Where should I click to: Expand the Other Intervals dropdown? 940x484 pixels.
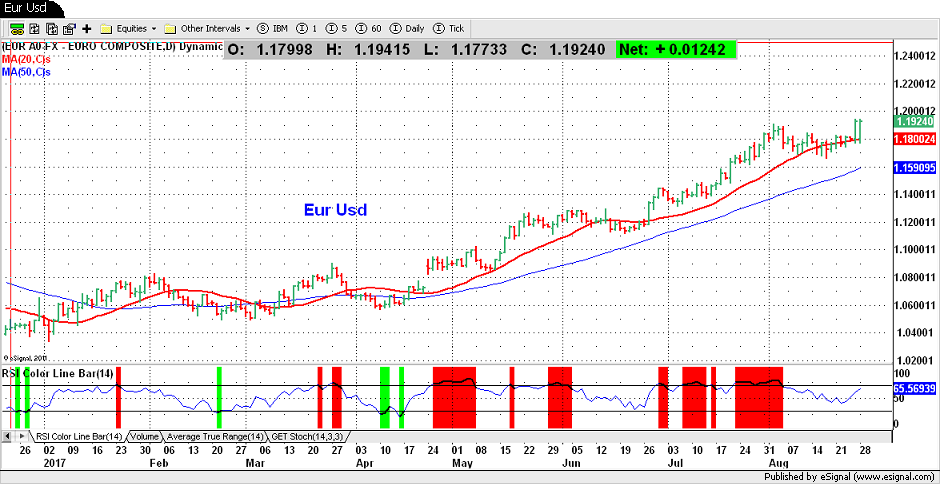[207, 29]
